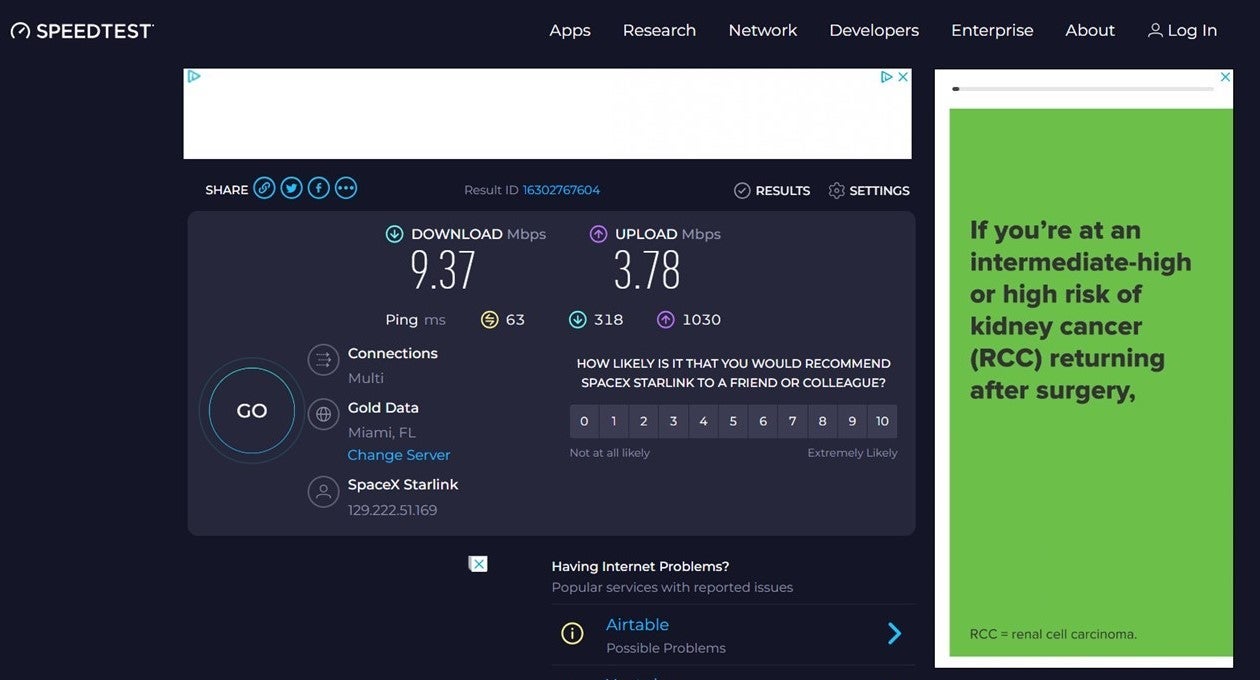Open the Enterprise menu
Screen dimensions: 1260x680
click(992, 31)
